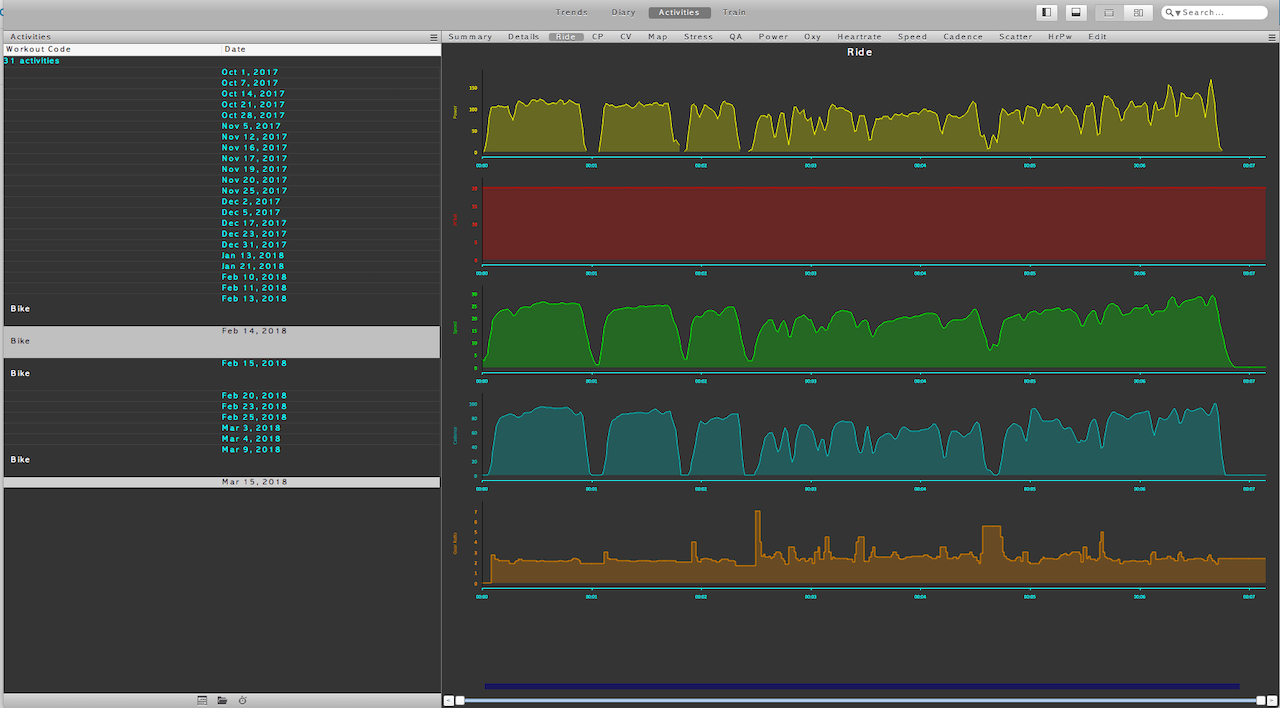This screenshot has height=708, width=1280.
Task: Click the search magnifier icon
Action: 1170,13
